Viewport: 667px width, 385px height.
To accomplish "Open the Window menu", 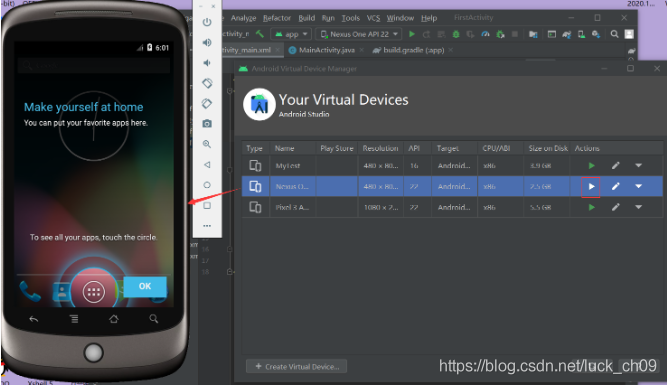I will click(x=400, y=18).
